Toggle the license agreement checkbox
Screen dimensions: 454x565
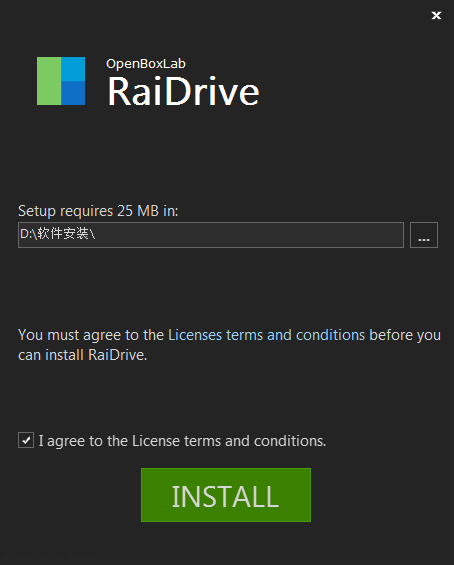[26, 440]
